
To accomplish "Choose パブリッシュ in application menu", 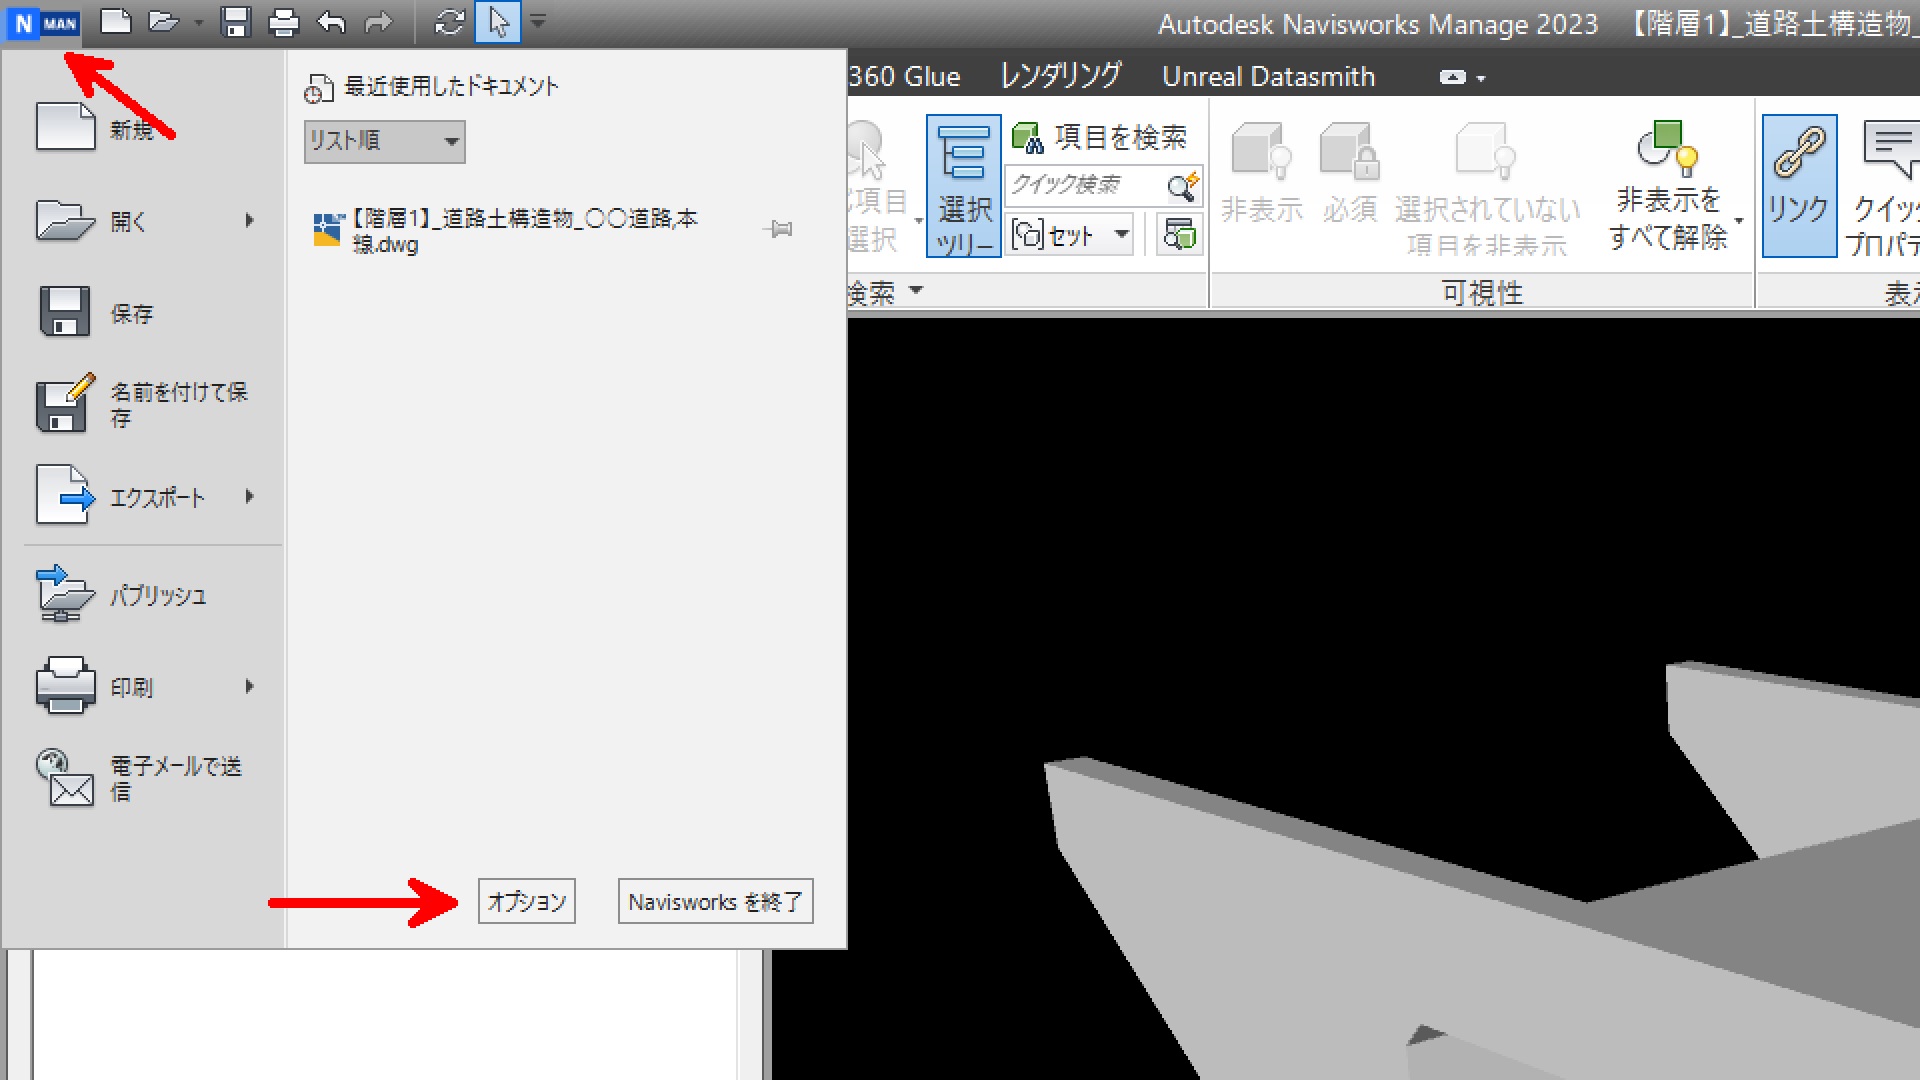I will coord(145,595).
